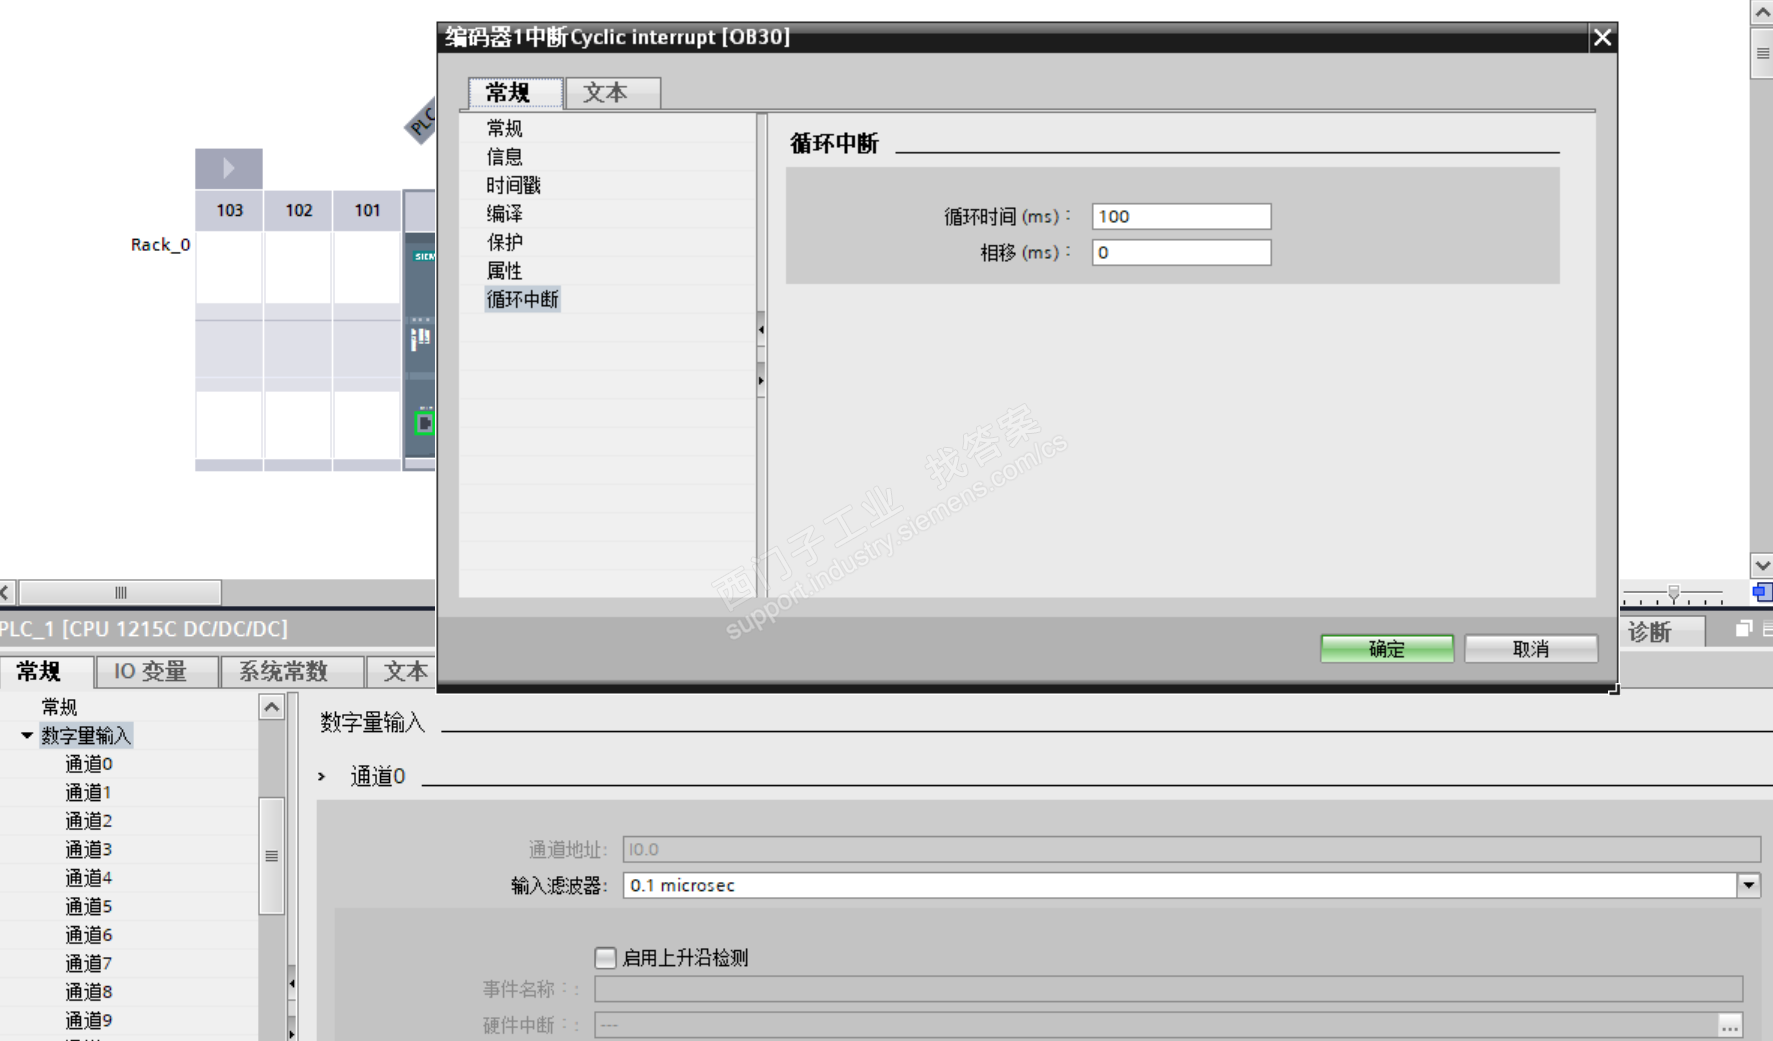Image resolution: width=1773 pixels, height=1041 pixels.
Task: Select 数字量输入 in the properties tree
Action: (x=86, y=735)
